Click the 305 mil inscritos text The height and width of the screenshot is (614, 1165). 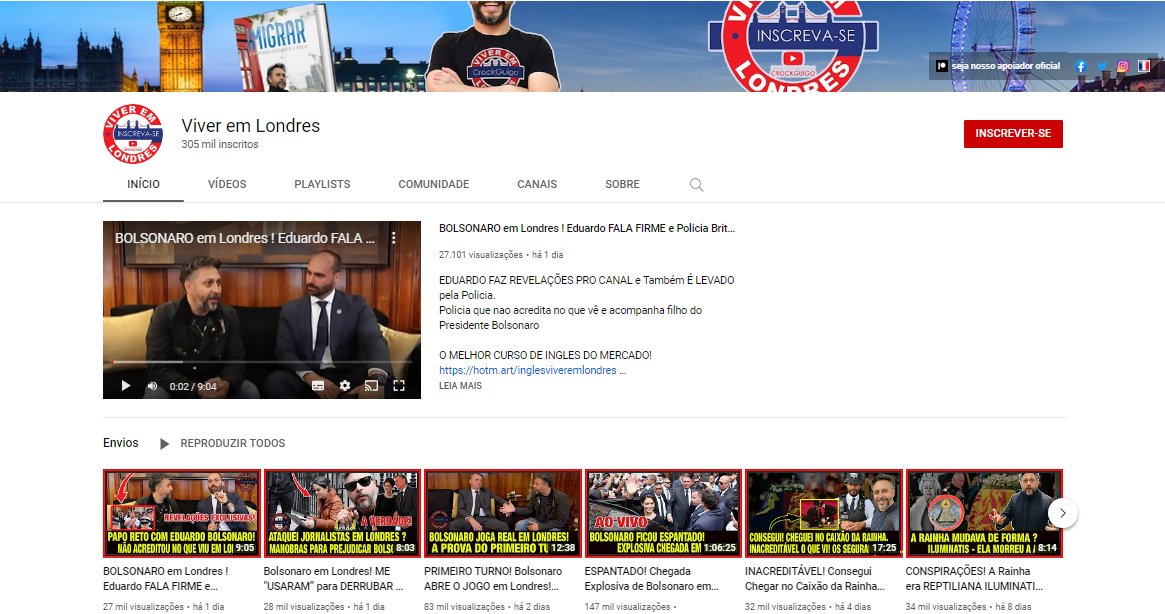[x=220, y=144]
